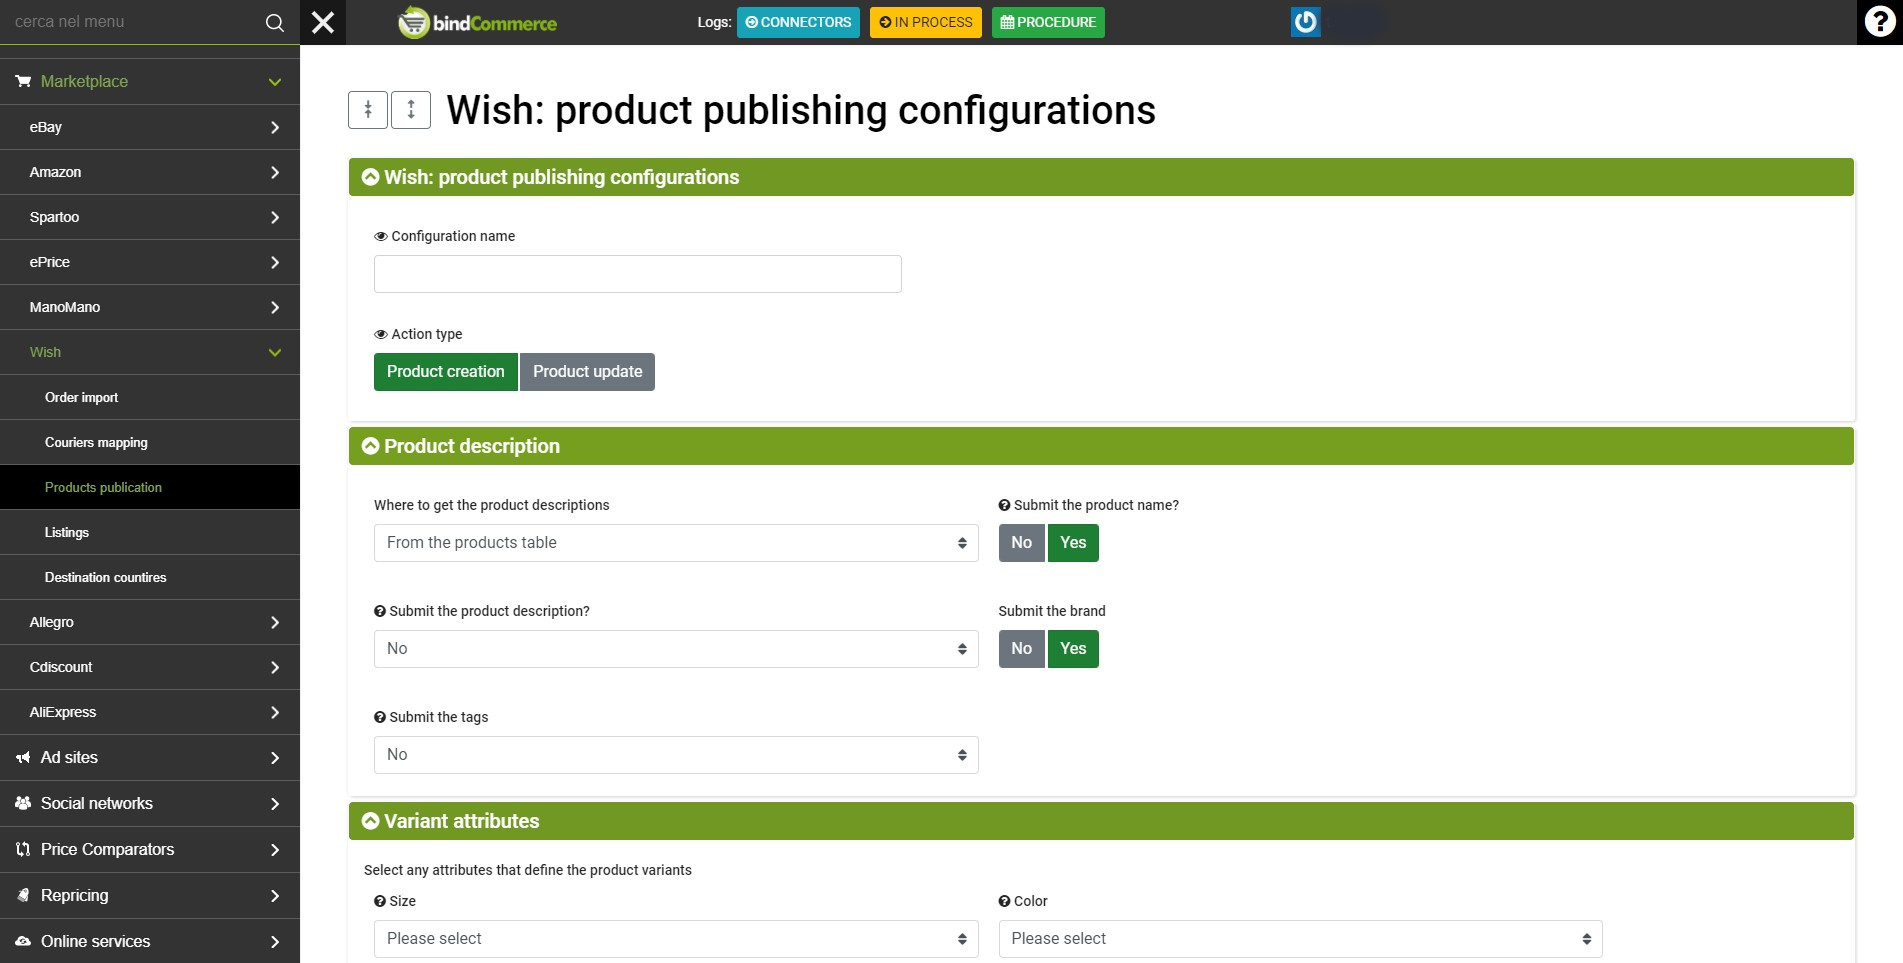
Task: Expand the eBay submenu
Action: (150, 127)
